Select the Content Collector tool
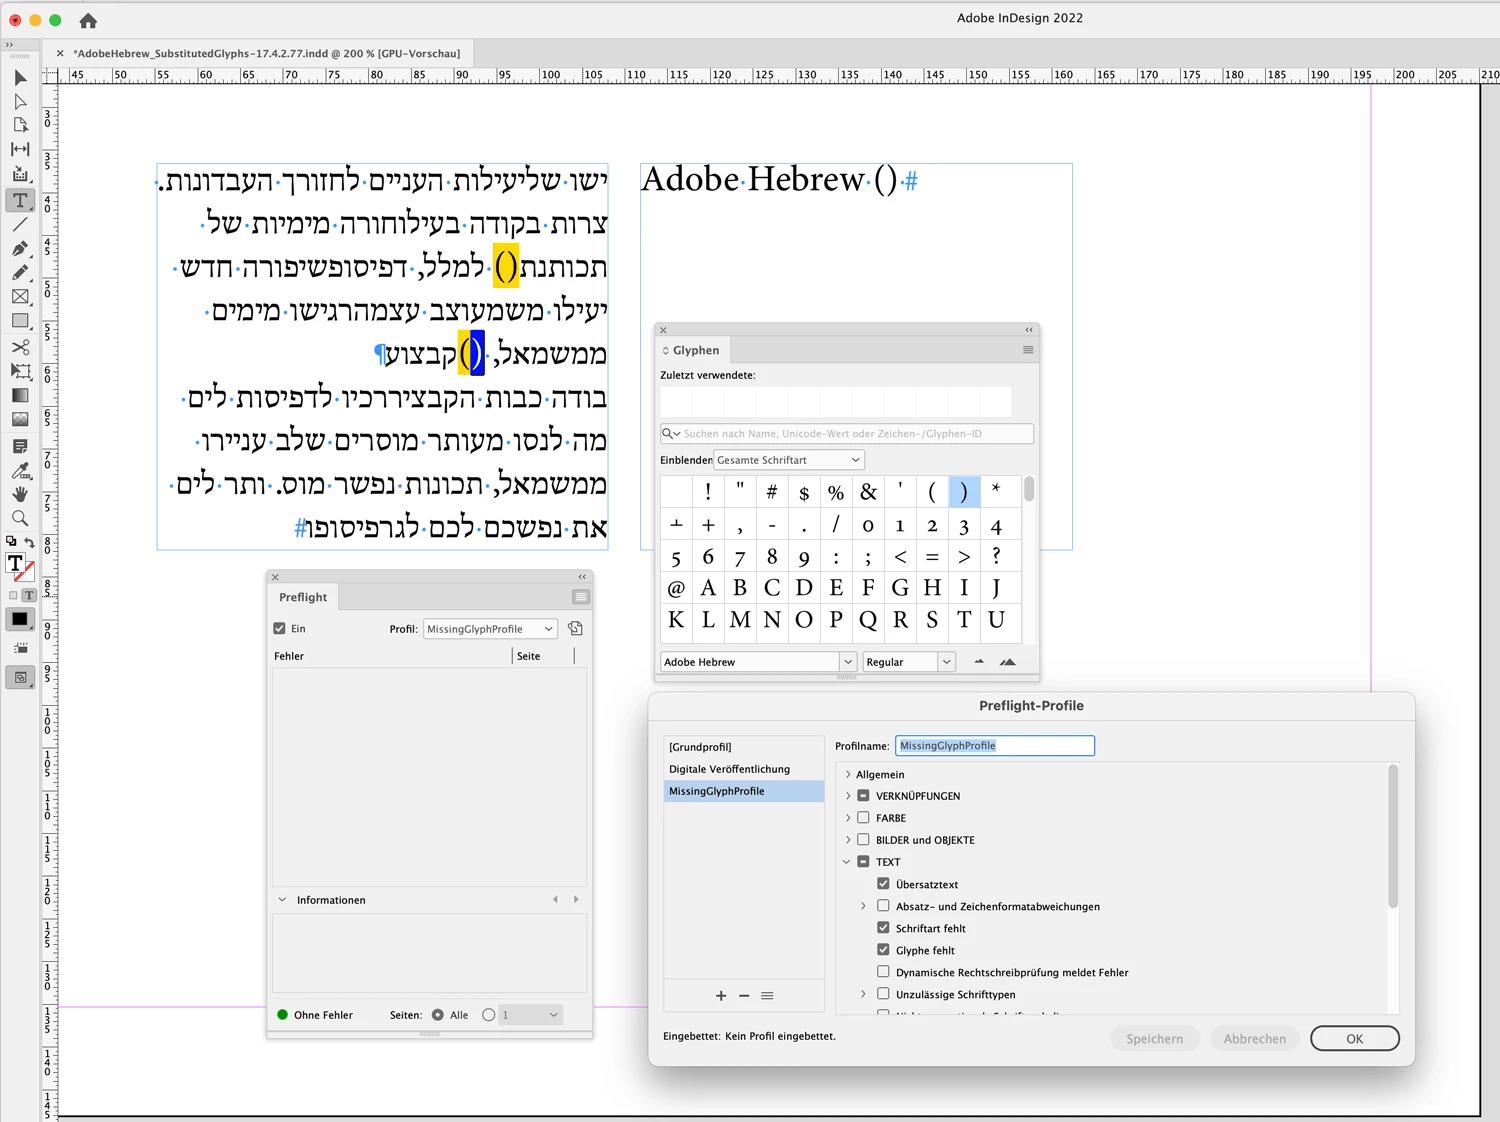Viewport: 1500px width, 1122px height. point(20,174)
